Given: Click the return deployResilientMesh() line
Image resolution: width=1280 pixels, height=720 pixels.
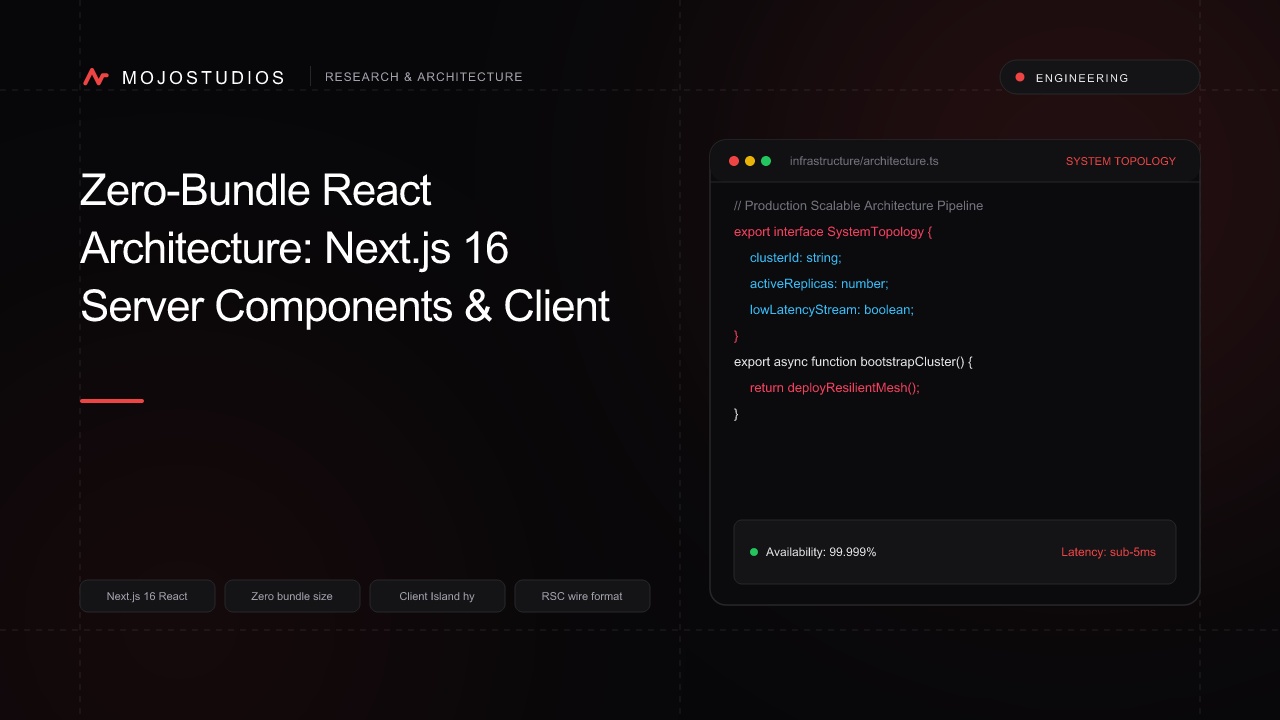Looking at the screenshot, I should 834,388.
